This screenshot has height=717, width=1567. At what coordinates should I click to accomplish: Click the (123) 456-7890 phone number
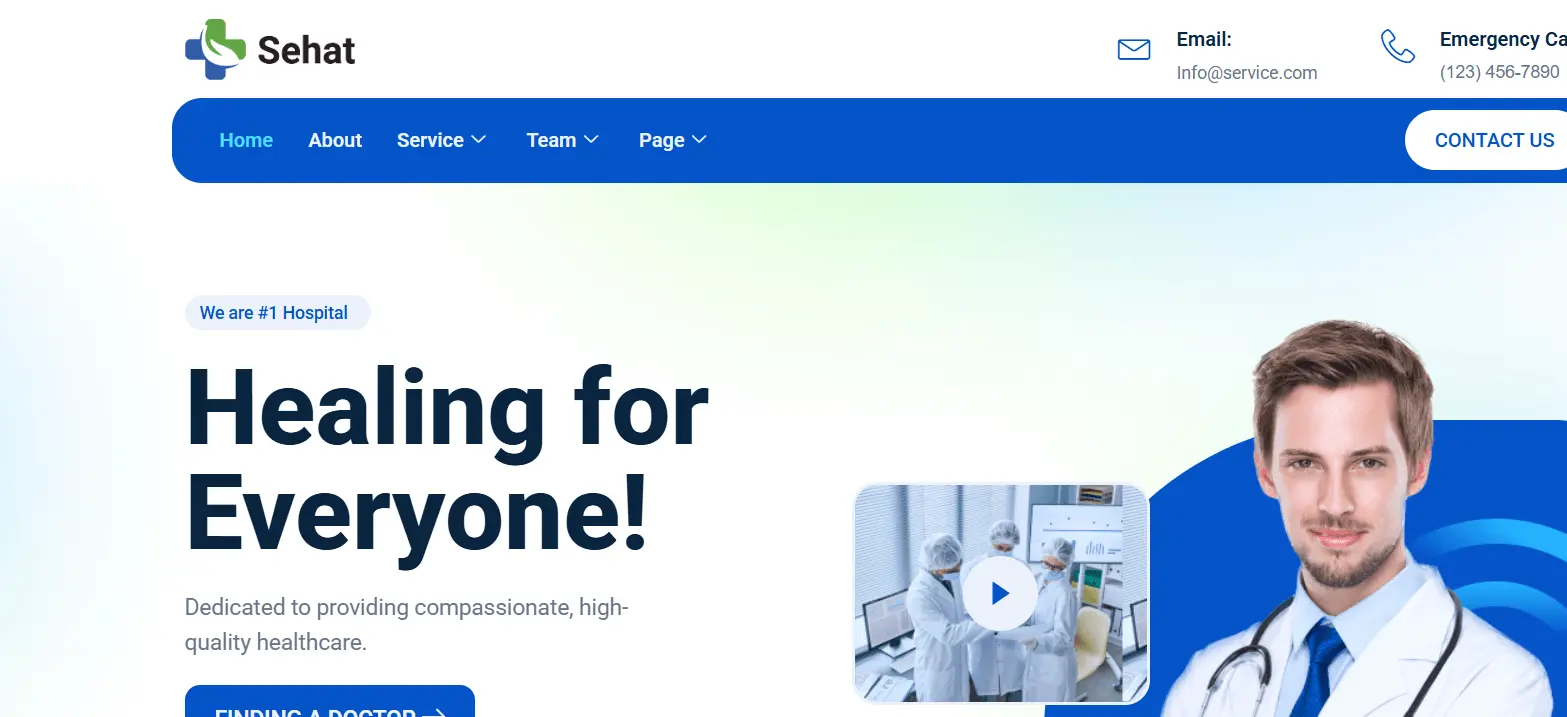click(x=1499, y=72)
